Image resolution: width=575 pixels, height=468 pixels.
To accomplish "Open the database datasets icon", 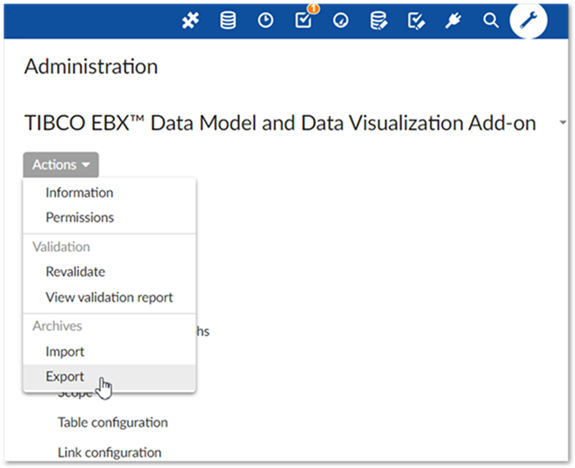I will pyautogui.click(x=228, y=20).
